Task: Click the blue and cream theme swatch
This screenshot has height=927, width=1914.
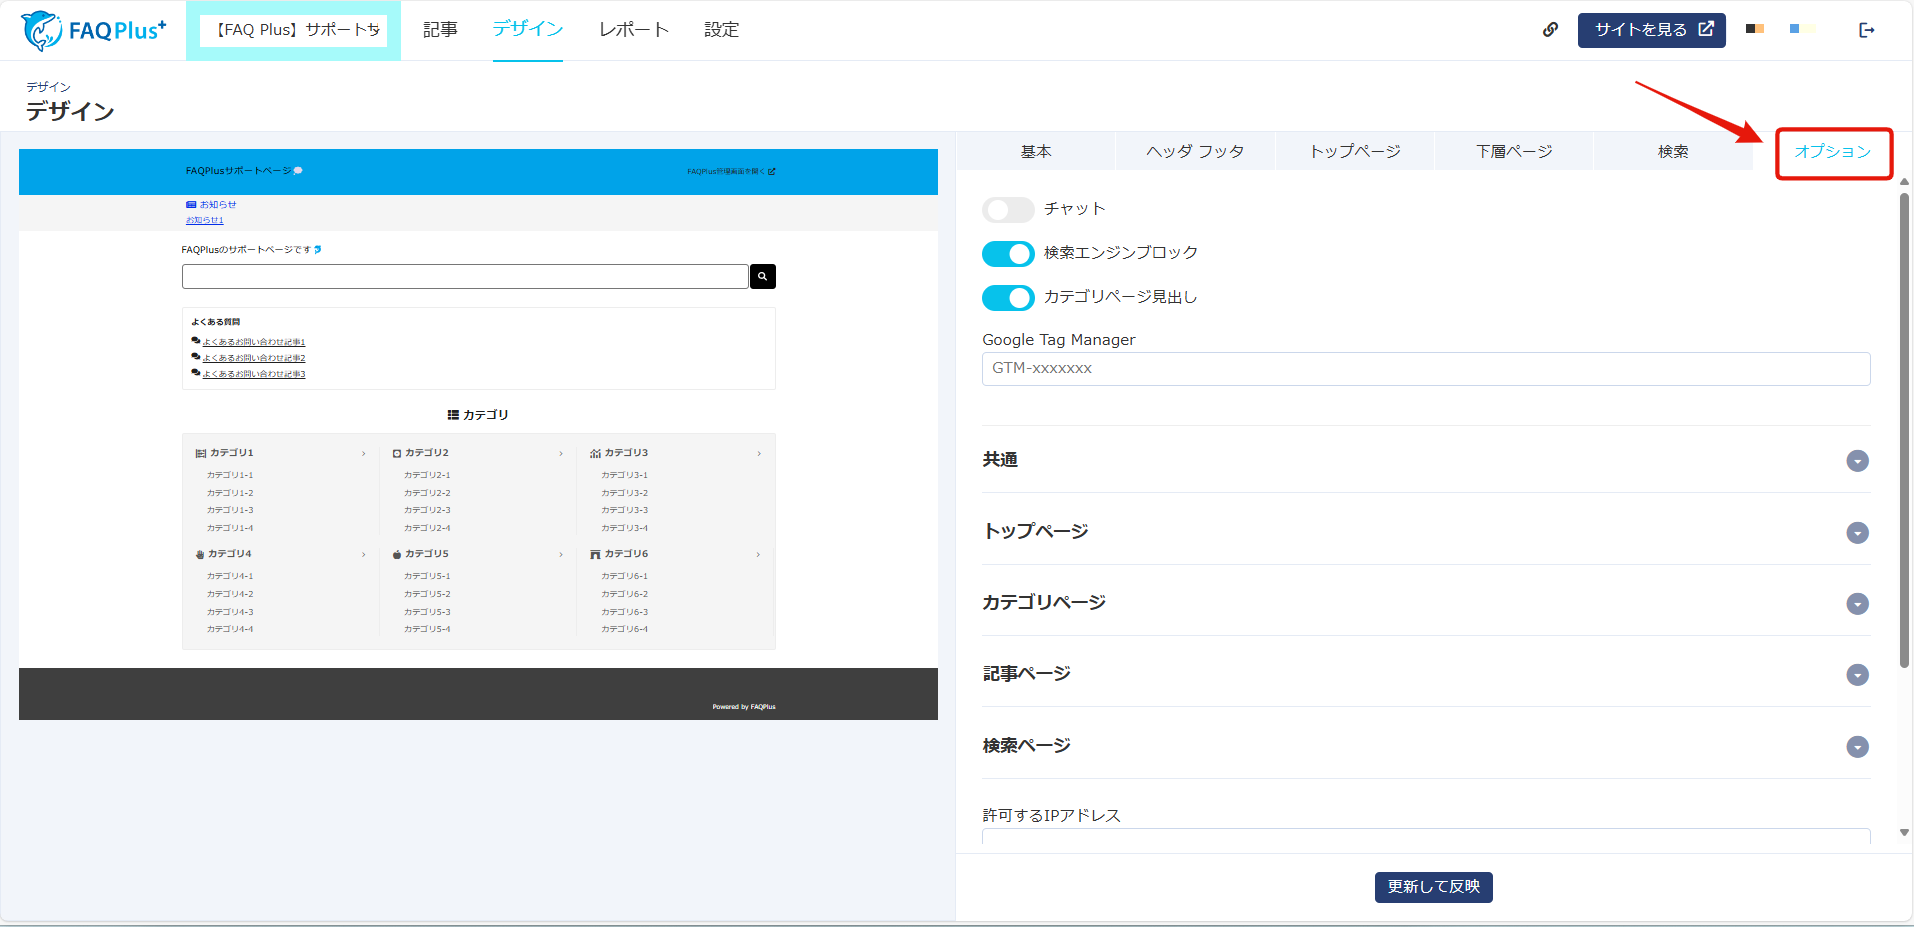Action: pyautogui.click(x=1802, y=29)
